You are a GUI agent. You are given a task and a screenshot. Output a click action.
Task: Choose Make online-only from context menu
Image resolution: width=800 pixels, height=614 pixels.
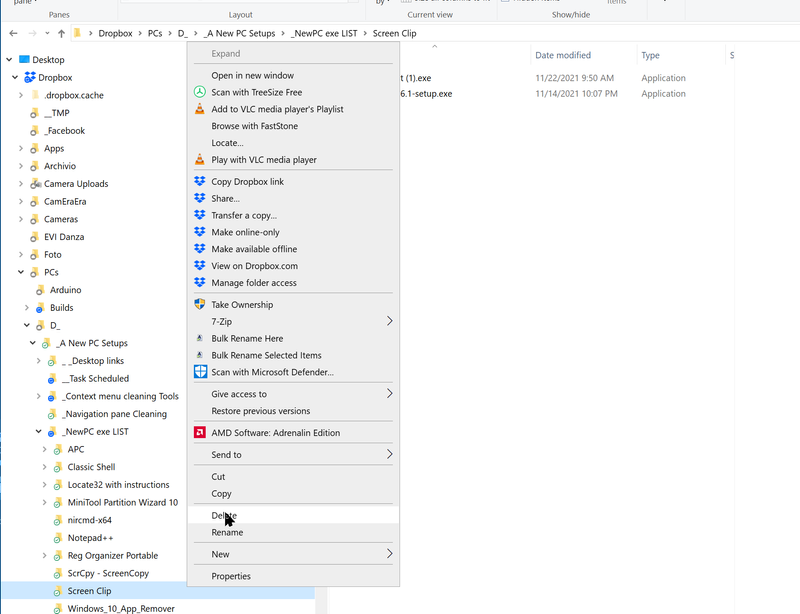(x=246, y=232)
